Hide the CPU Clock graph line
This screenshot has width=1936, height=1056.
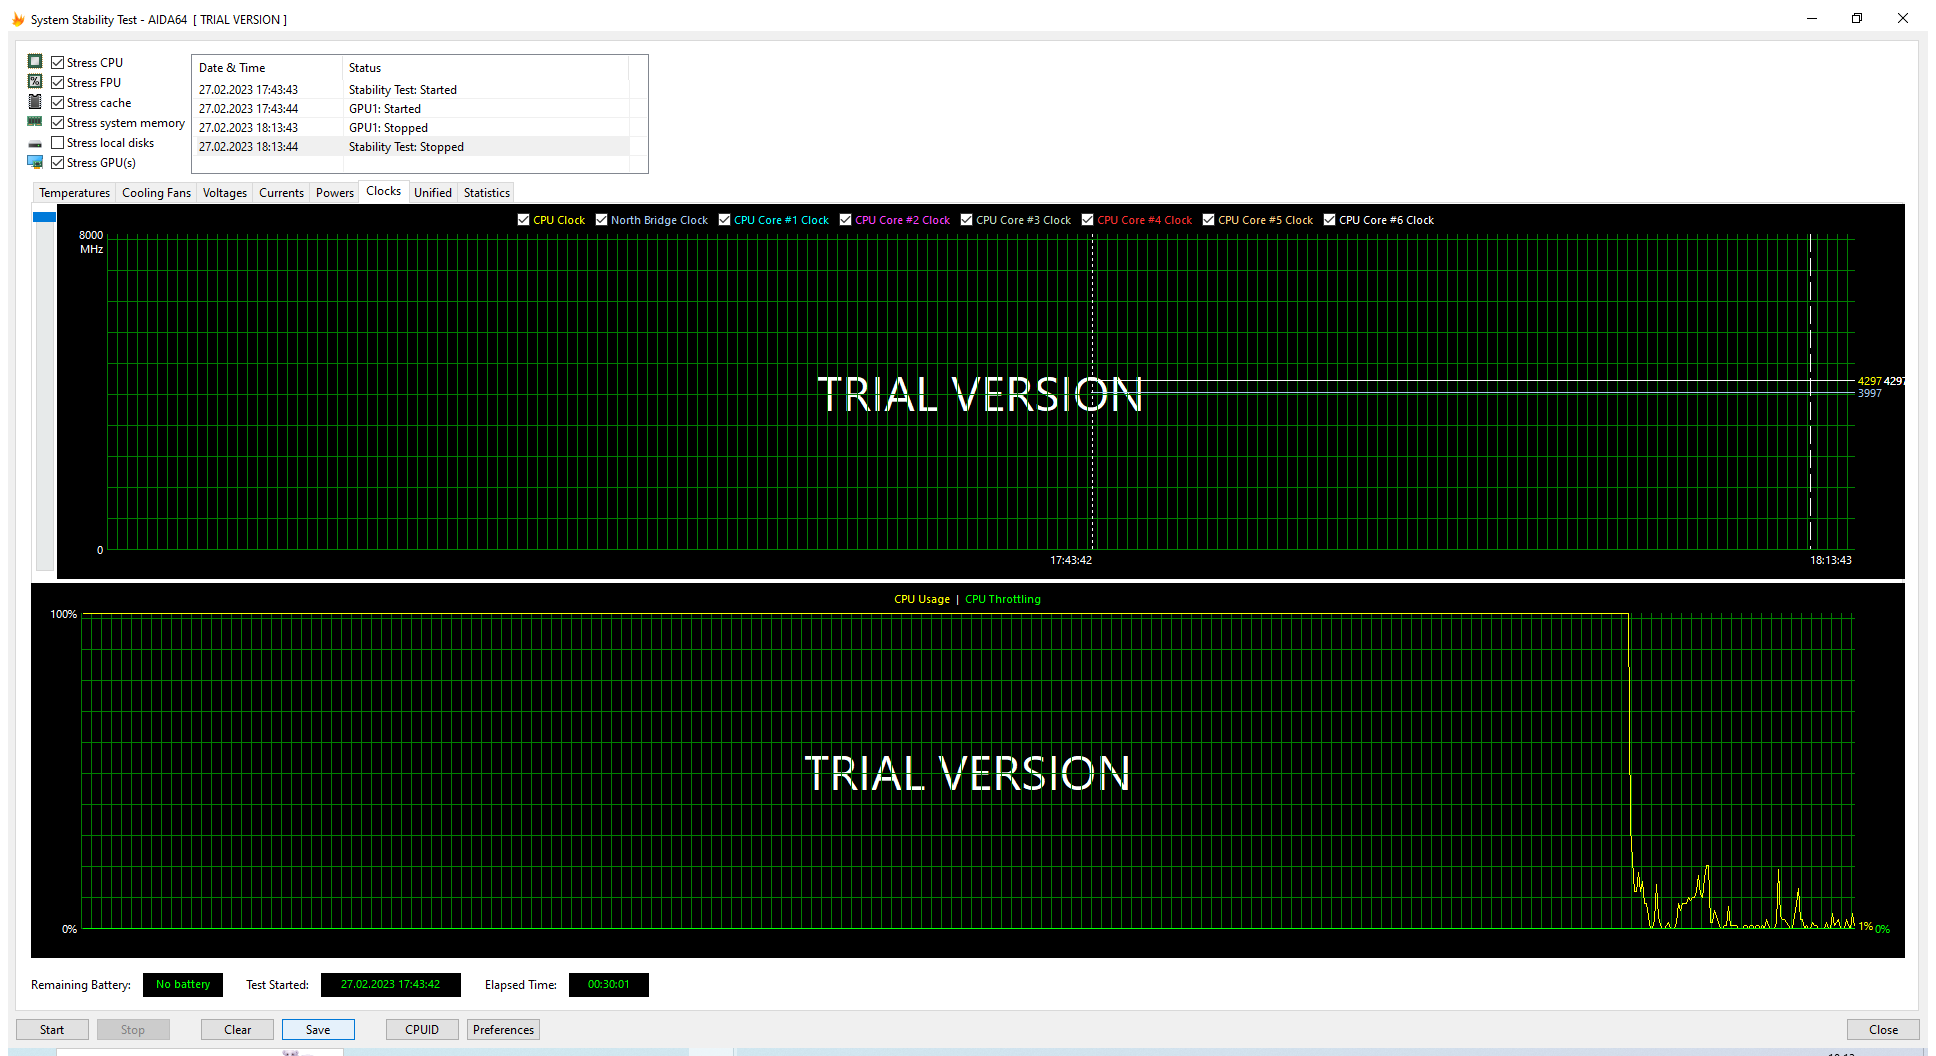point(523,220)
